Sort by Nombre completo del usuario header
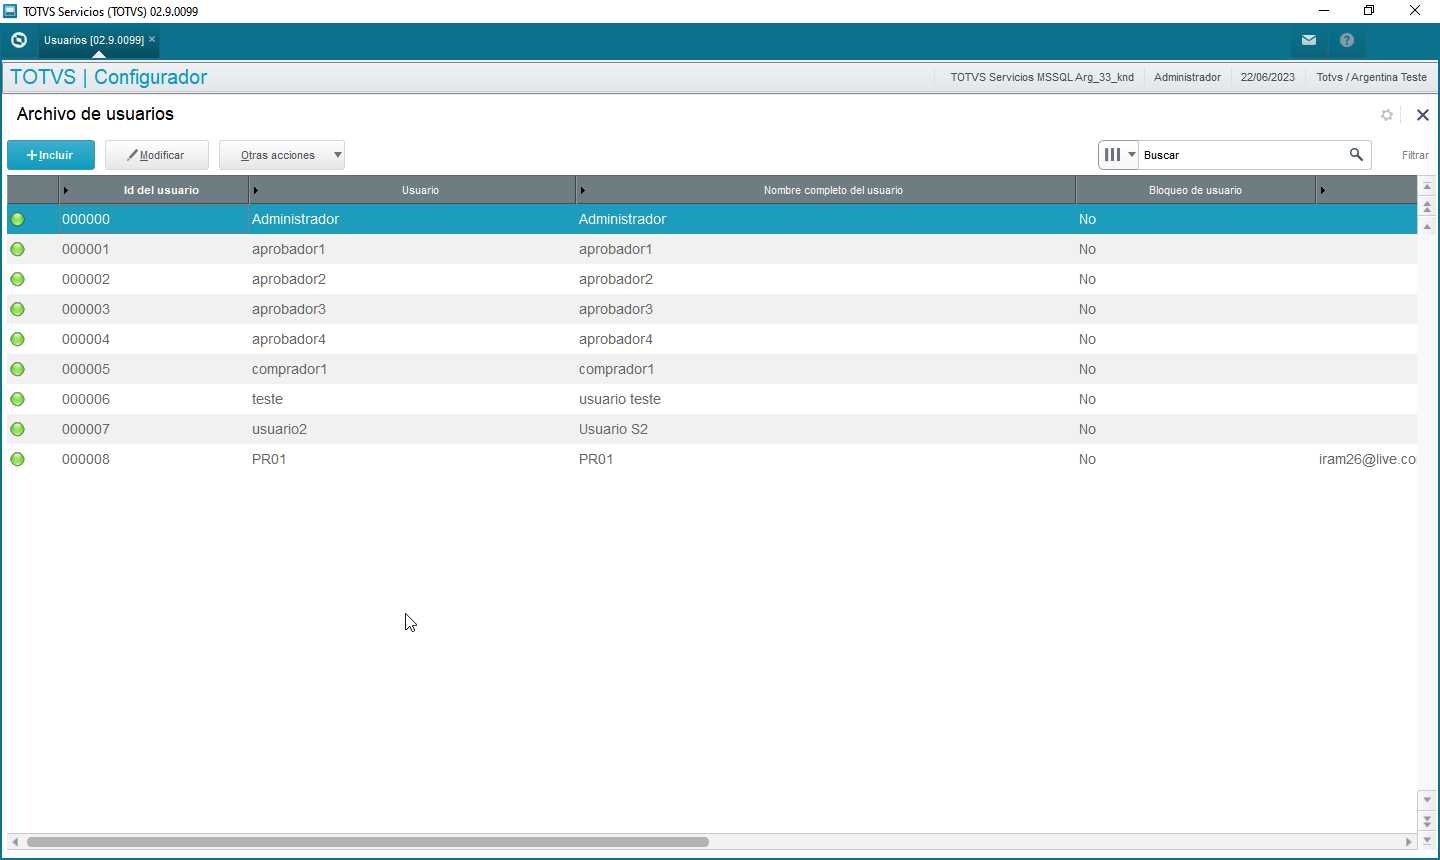 coord(826,190)
